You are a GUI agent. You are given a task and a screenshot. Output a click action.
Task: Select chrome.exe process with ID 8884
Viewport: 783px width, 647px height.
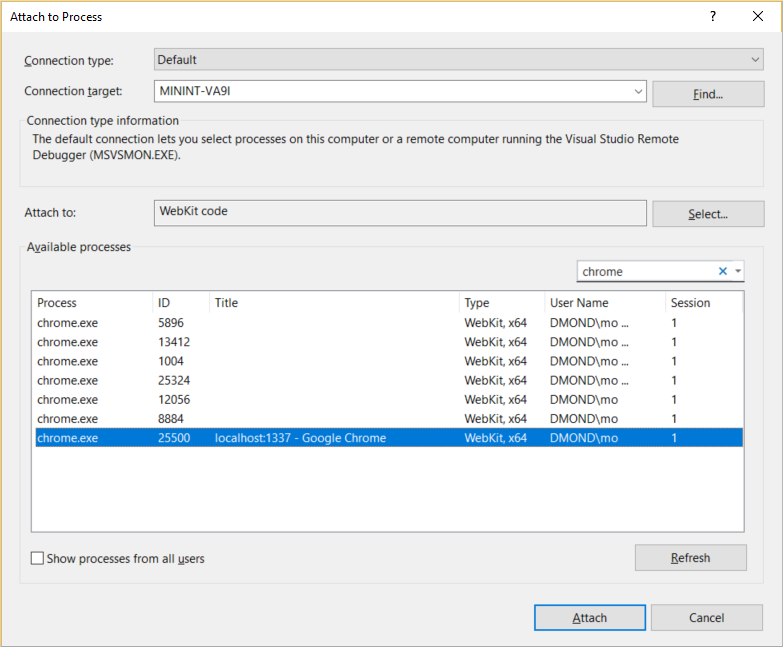tap(389, 418)
